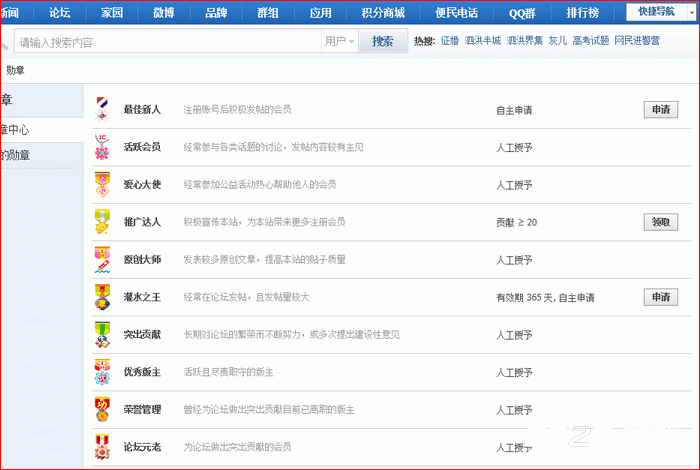Viewport: 700px width, 470px height.
Task: Click medal name 突出贡献
Action: [142, 335]
